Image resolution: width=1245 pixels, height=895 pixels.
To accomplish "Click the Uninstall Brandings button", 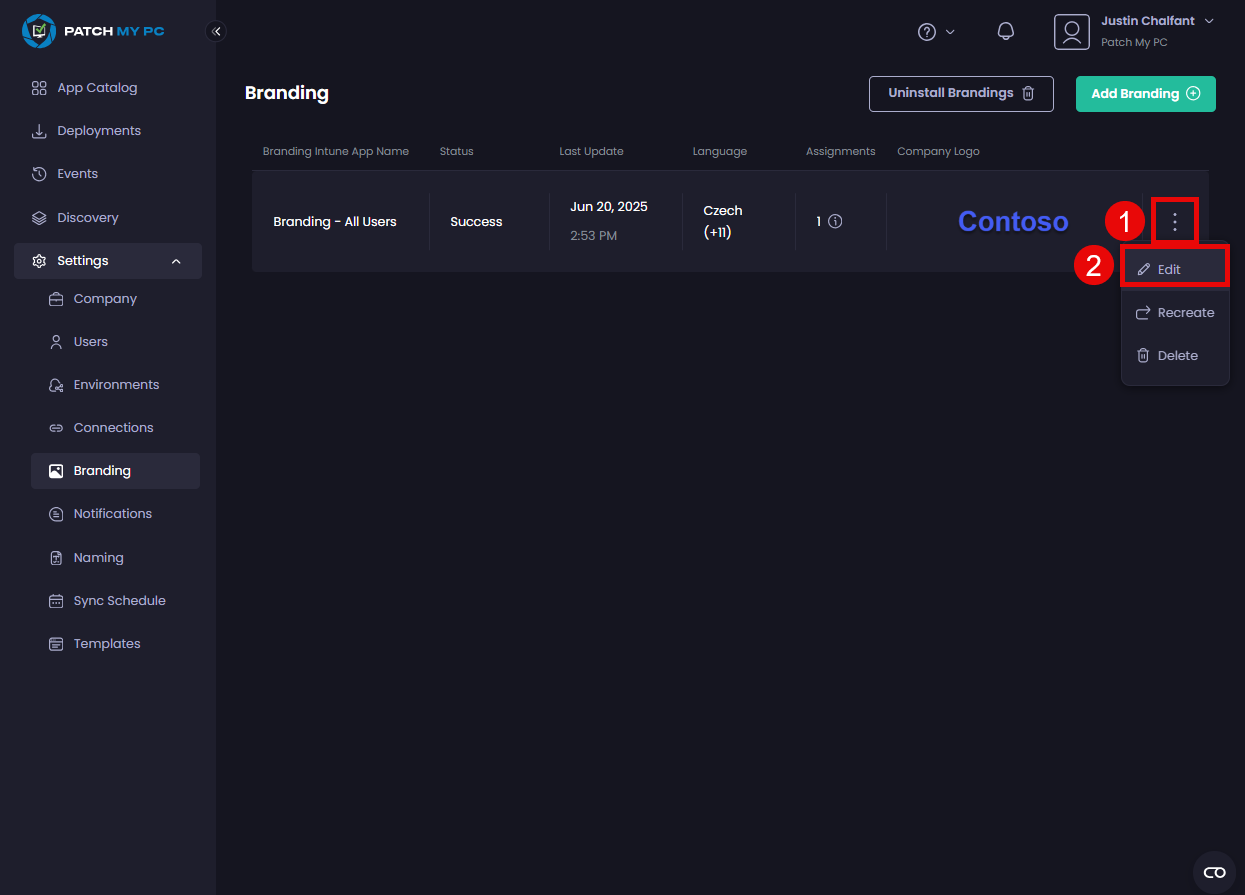I will [960, 94].
